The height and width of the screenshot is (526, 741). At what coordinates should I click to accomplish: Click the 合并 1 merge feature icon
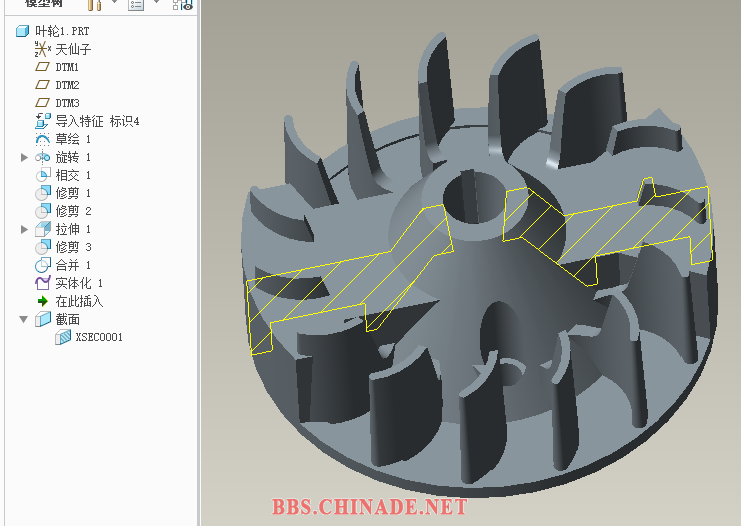tap(42, 265)
